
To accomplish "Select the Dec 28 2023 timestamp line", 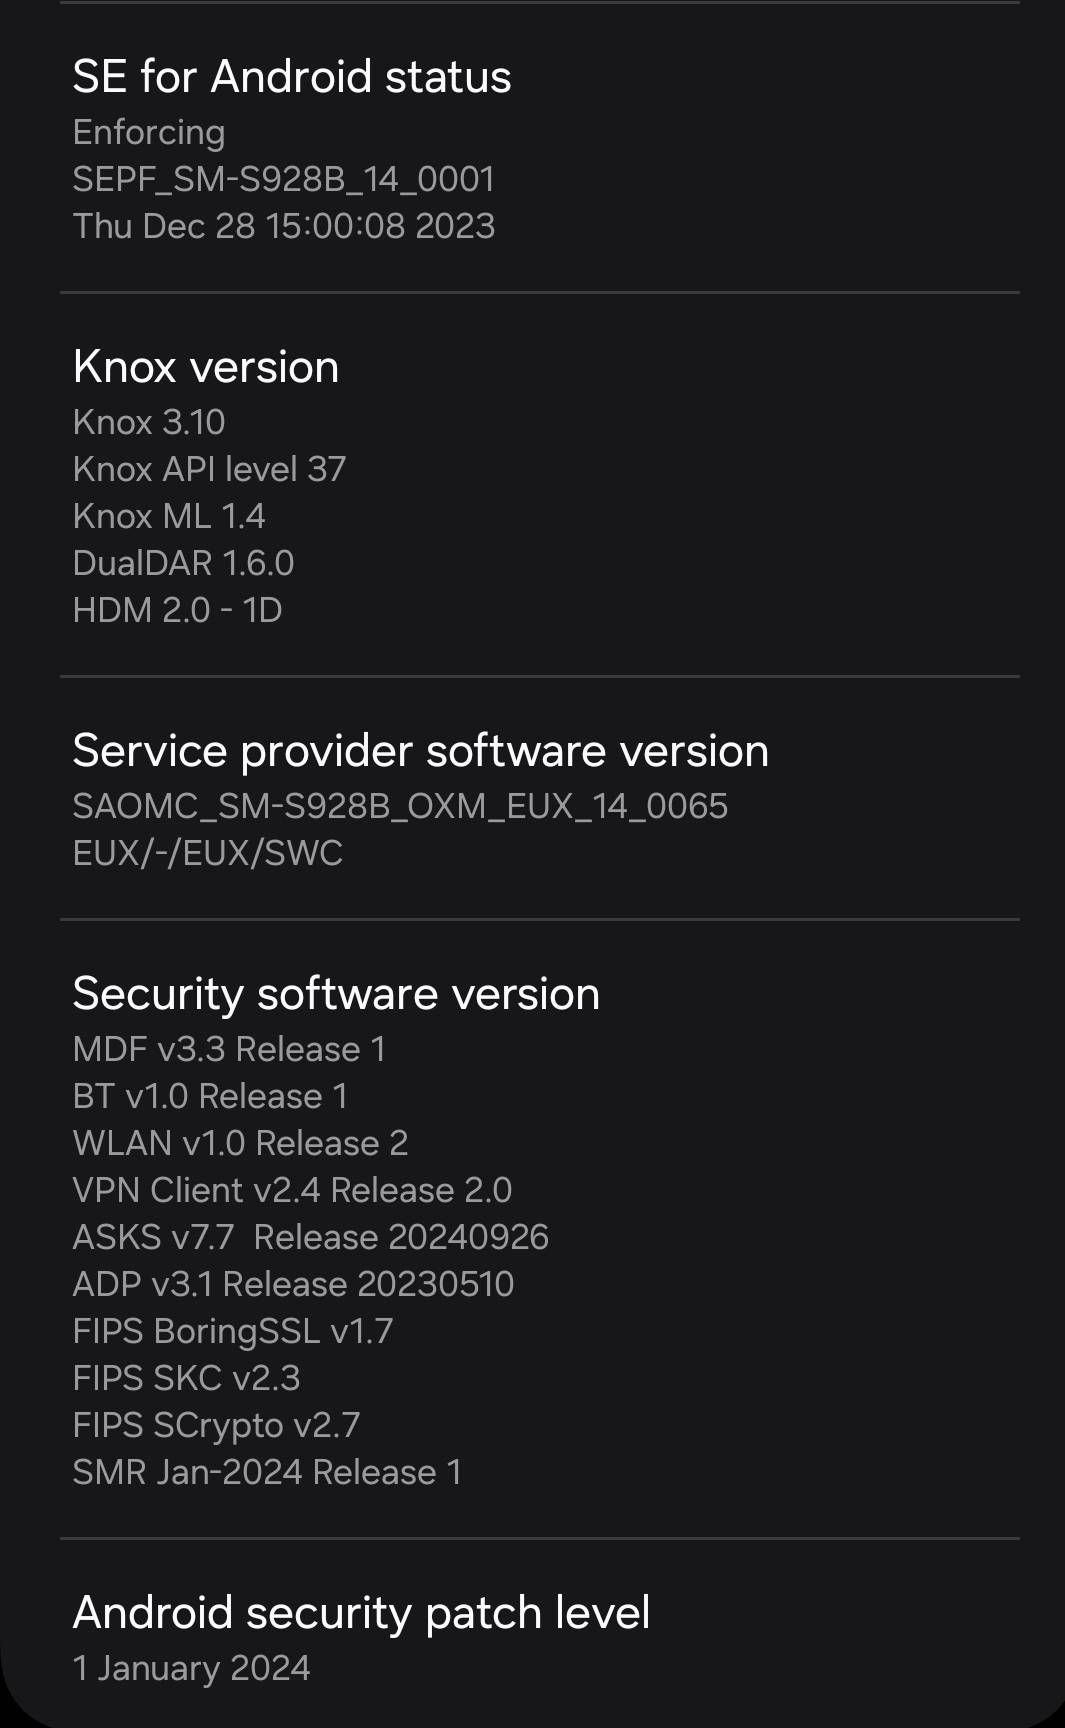I will 285,226.
